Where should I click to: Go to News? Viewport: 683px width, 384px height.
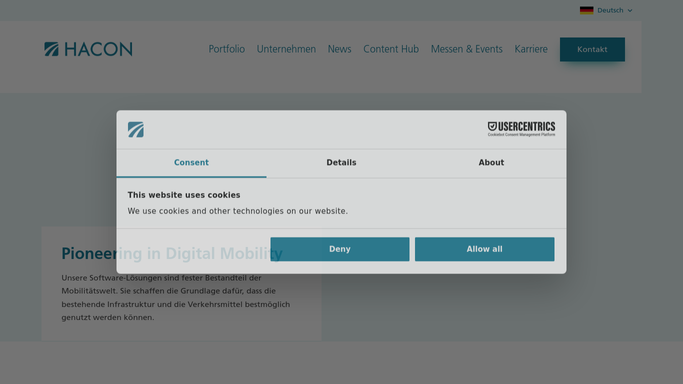339,49
